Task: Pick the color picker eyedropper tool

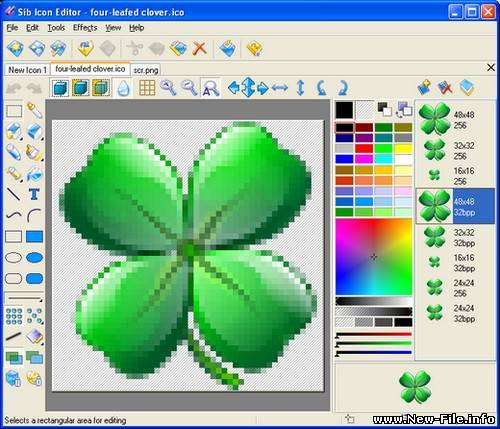Action: [x=35, y=111]
